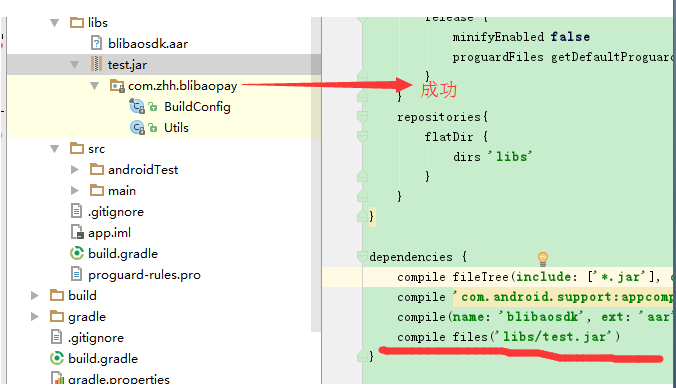Click the app build.gradle Gradle icon
Screen dimensions: 676x388
77,253
